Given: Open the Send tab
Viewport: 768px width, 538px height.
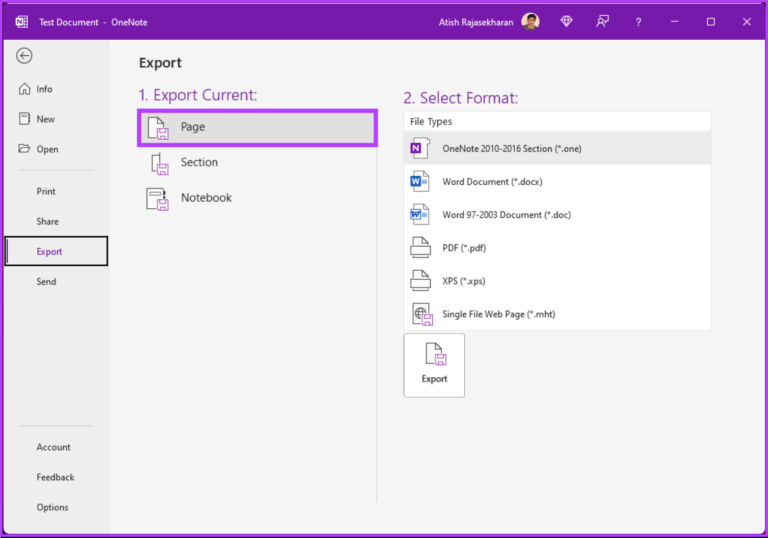Looking at the screenshot, I should pyautogui.click(x=56, y=282).
